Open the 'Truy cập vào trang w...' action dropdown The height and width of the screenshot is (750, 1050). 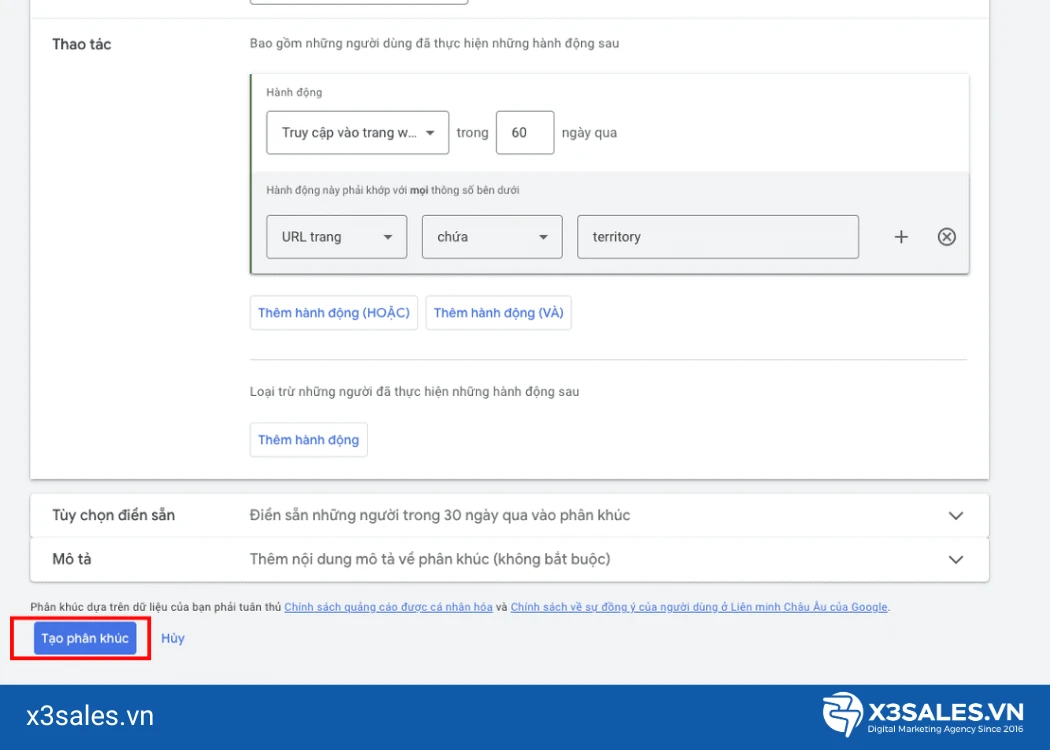(x=358, y=133)
